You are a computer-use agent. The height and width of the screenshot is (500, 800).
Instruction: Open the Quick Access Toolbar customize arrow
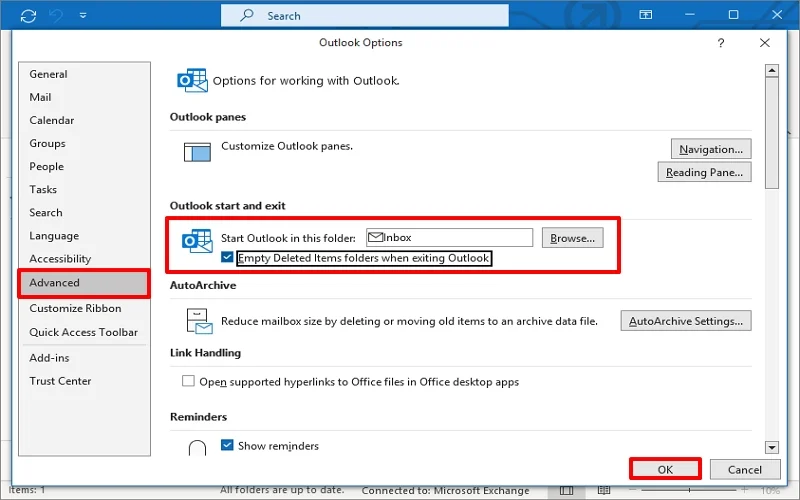(x=83, y=16)
